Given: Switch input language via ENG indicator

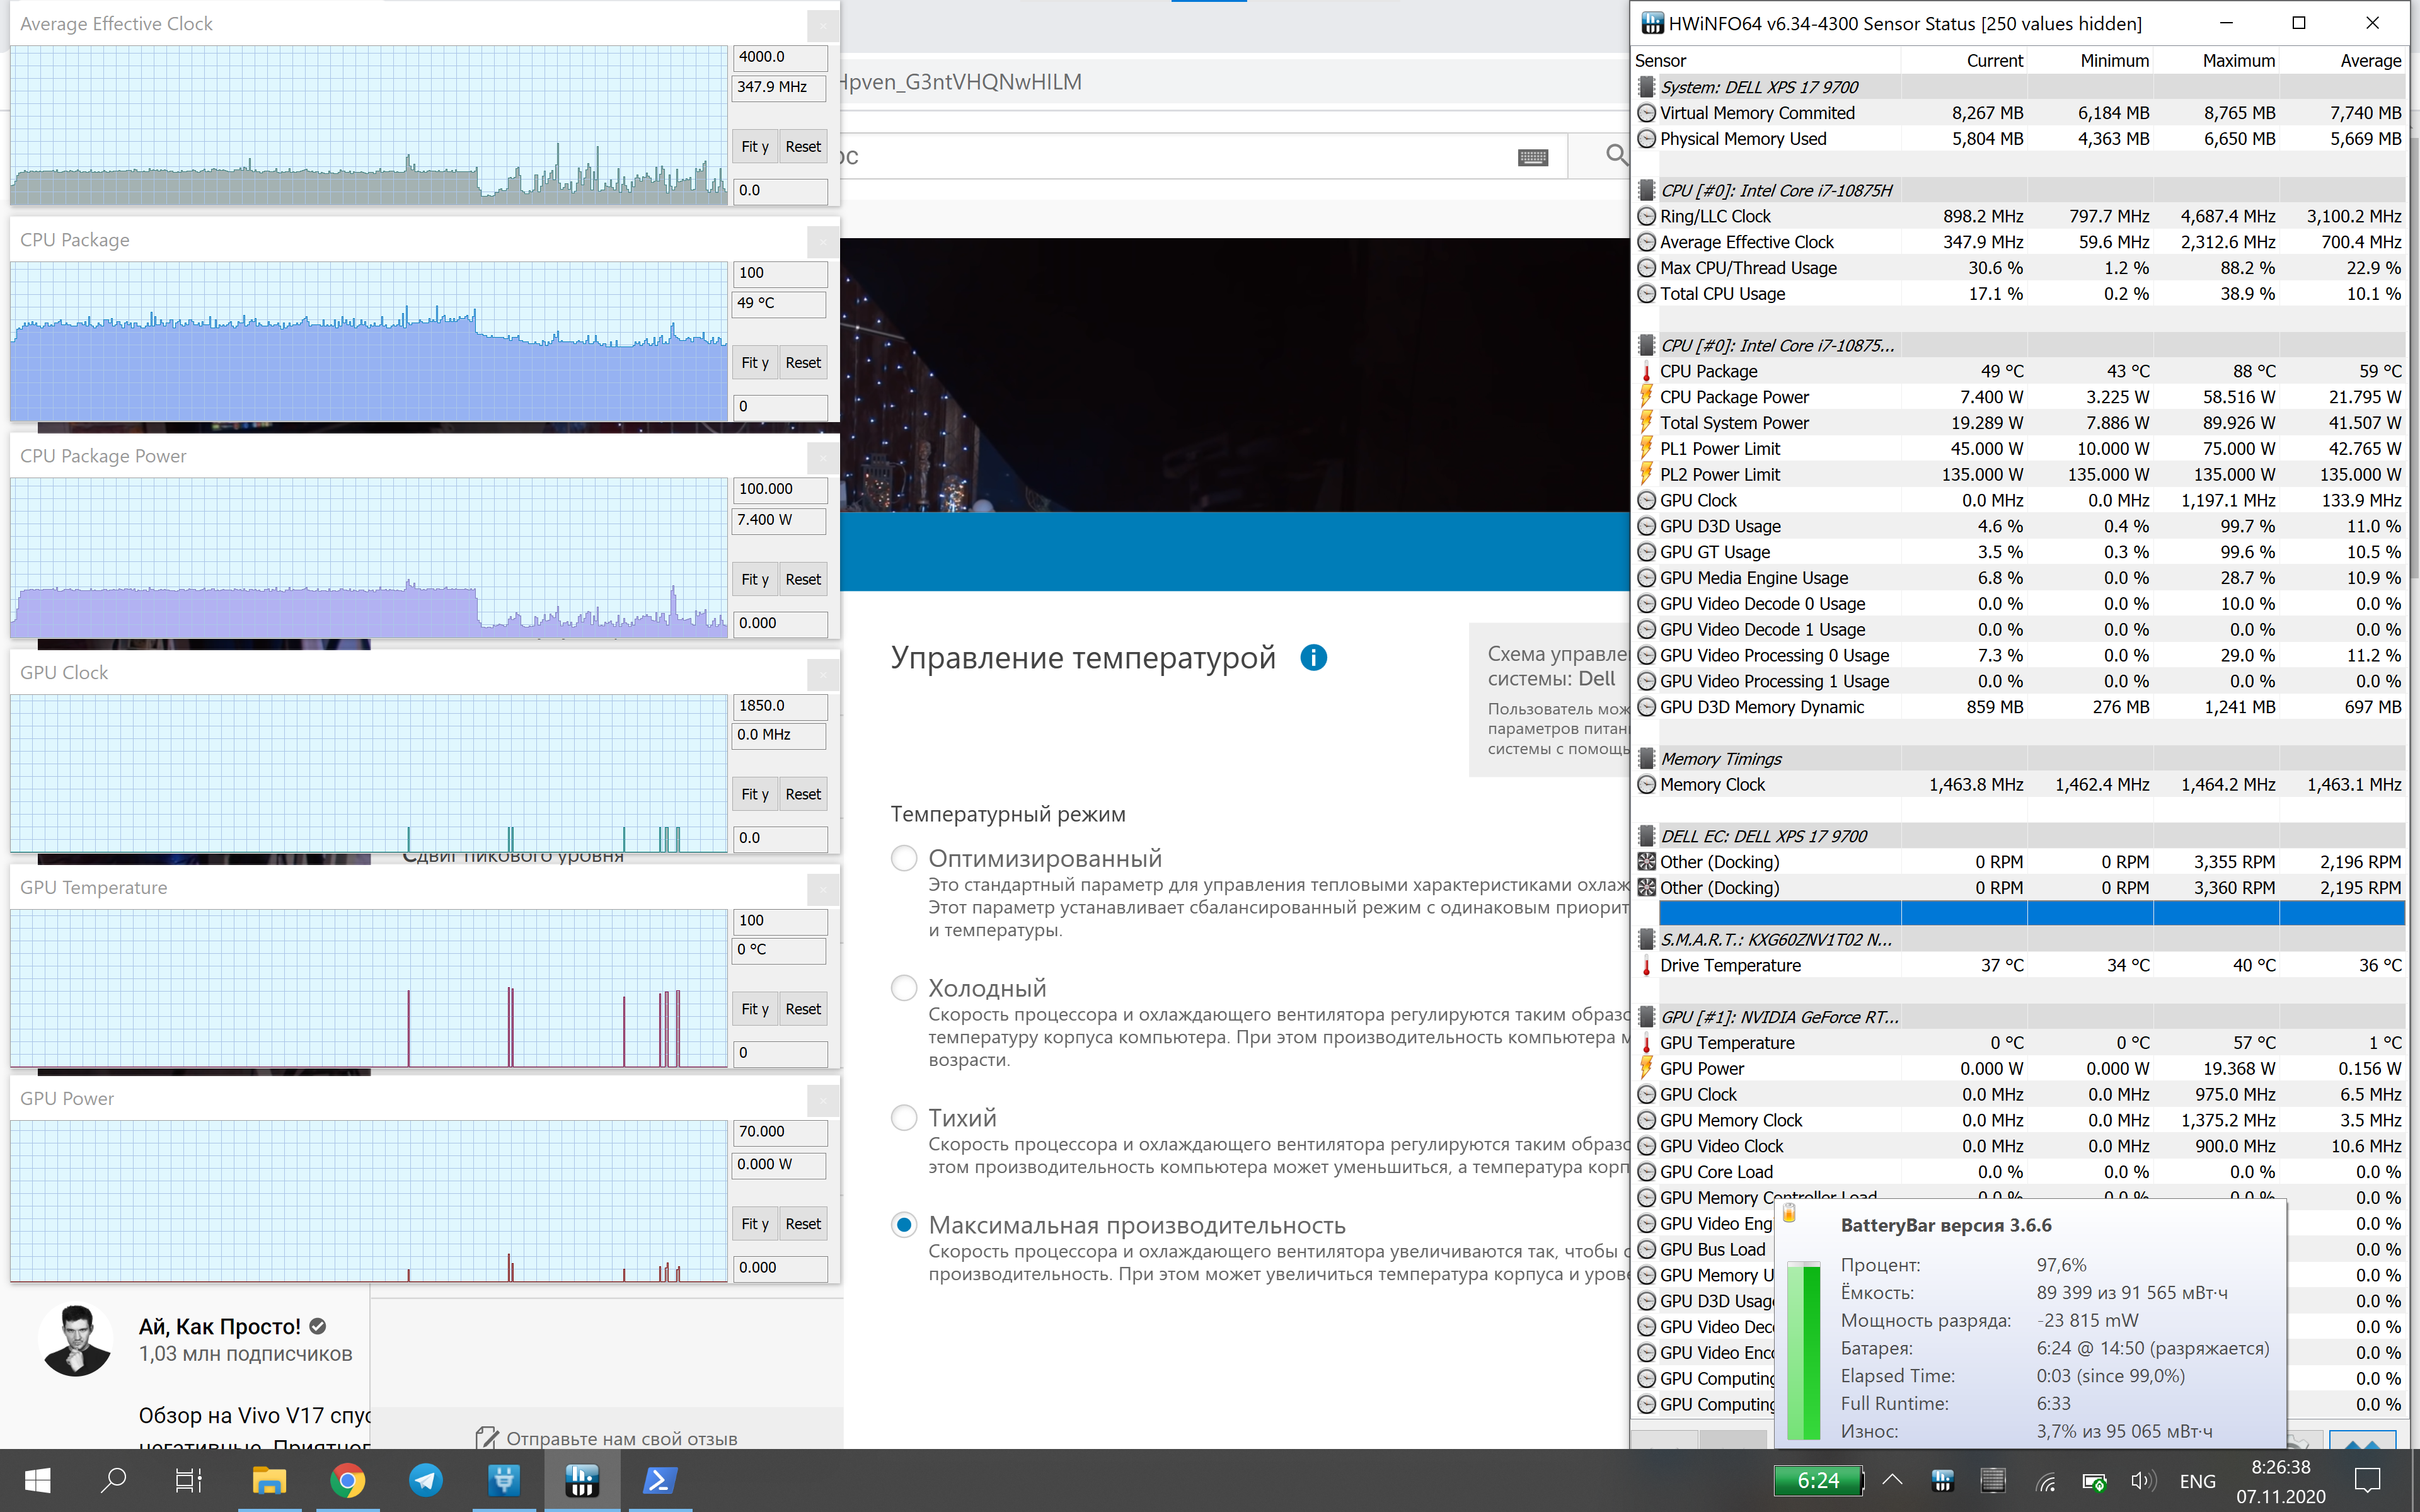Looking at the screenshot, I should pos(2197,1481).
